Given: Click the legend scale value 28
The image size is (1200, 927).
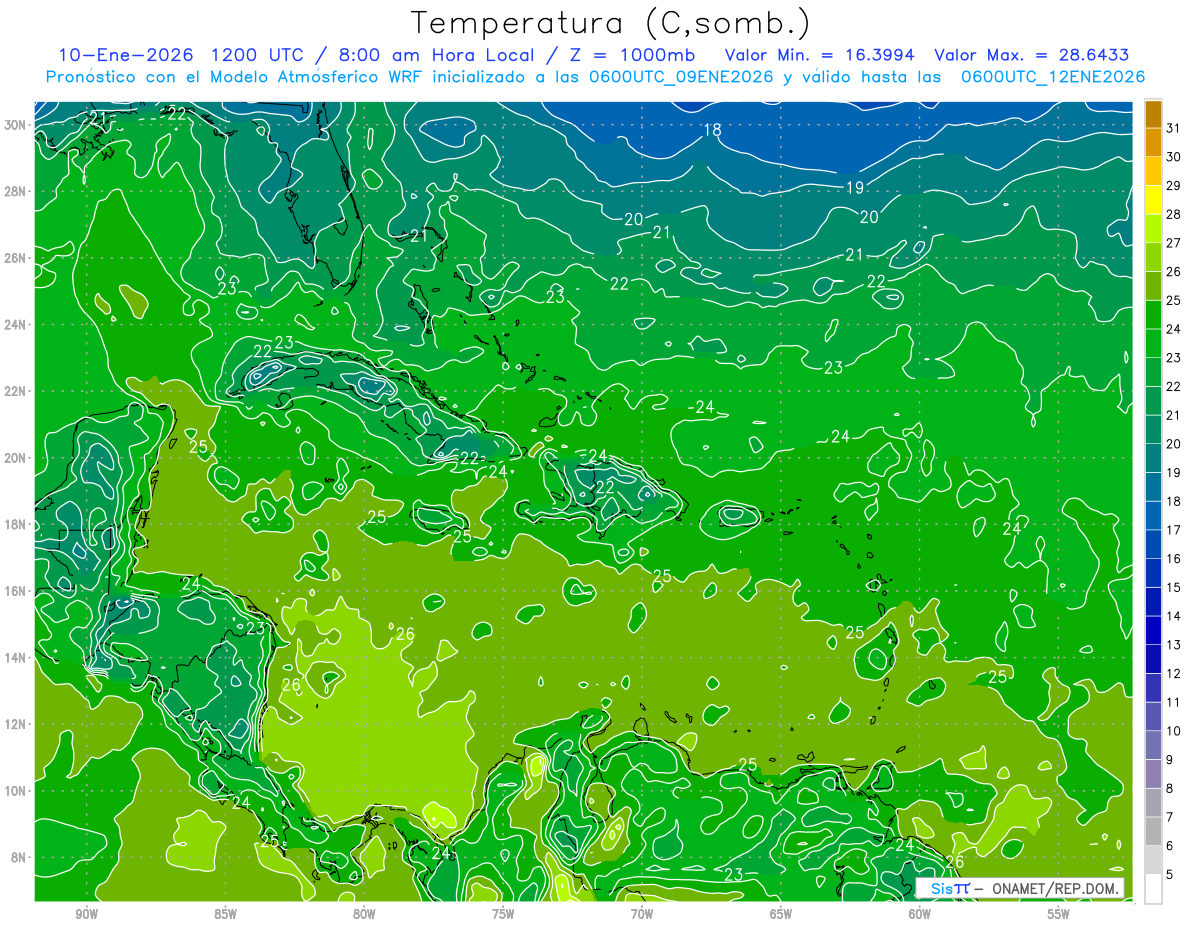Looking at the screenshot, I should click(x=1174, y=215).
